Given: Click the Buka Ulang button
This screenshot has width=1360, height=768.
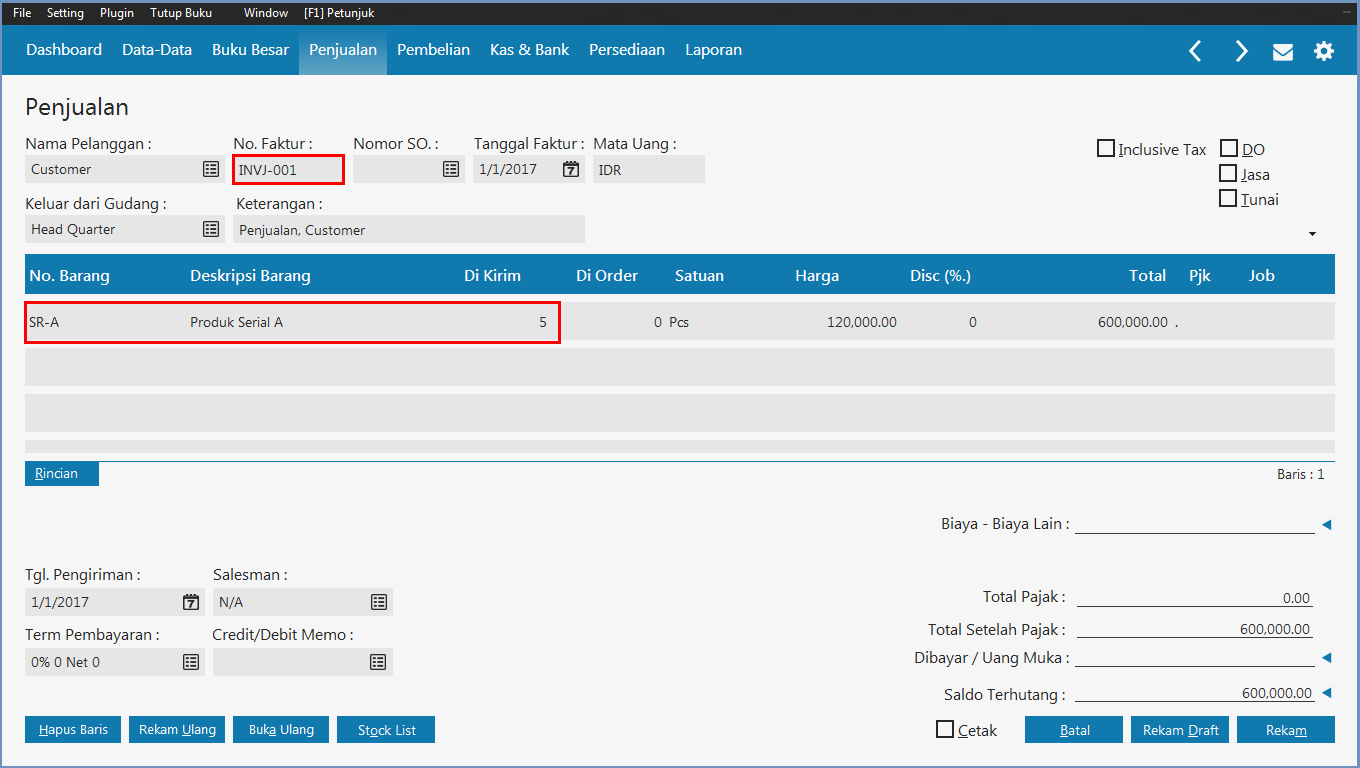Looking at the screenshot, I should pyautogui.click(x=281, y=730).
